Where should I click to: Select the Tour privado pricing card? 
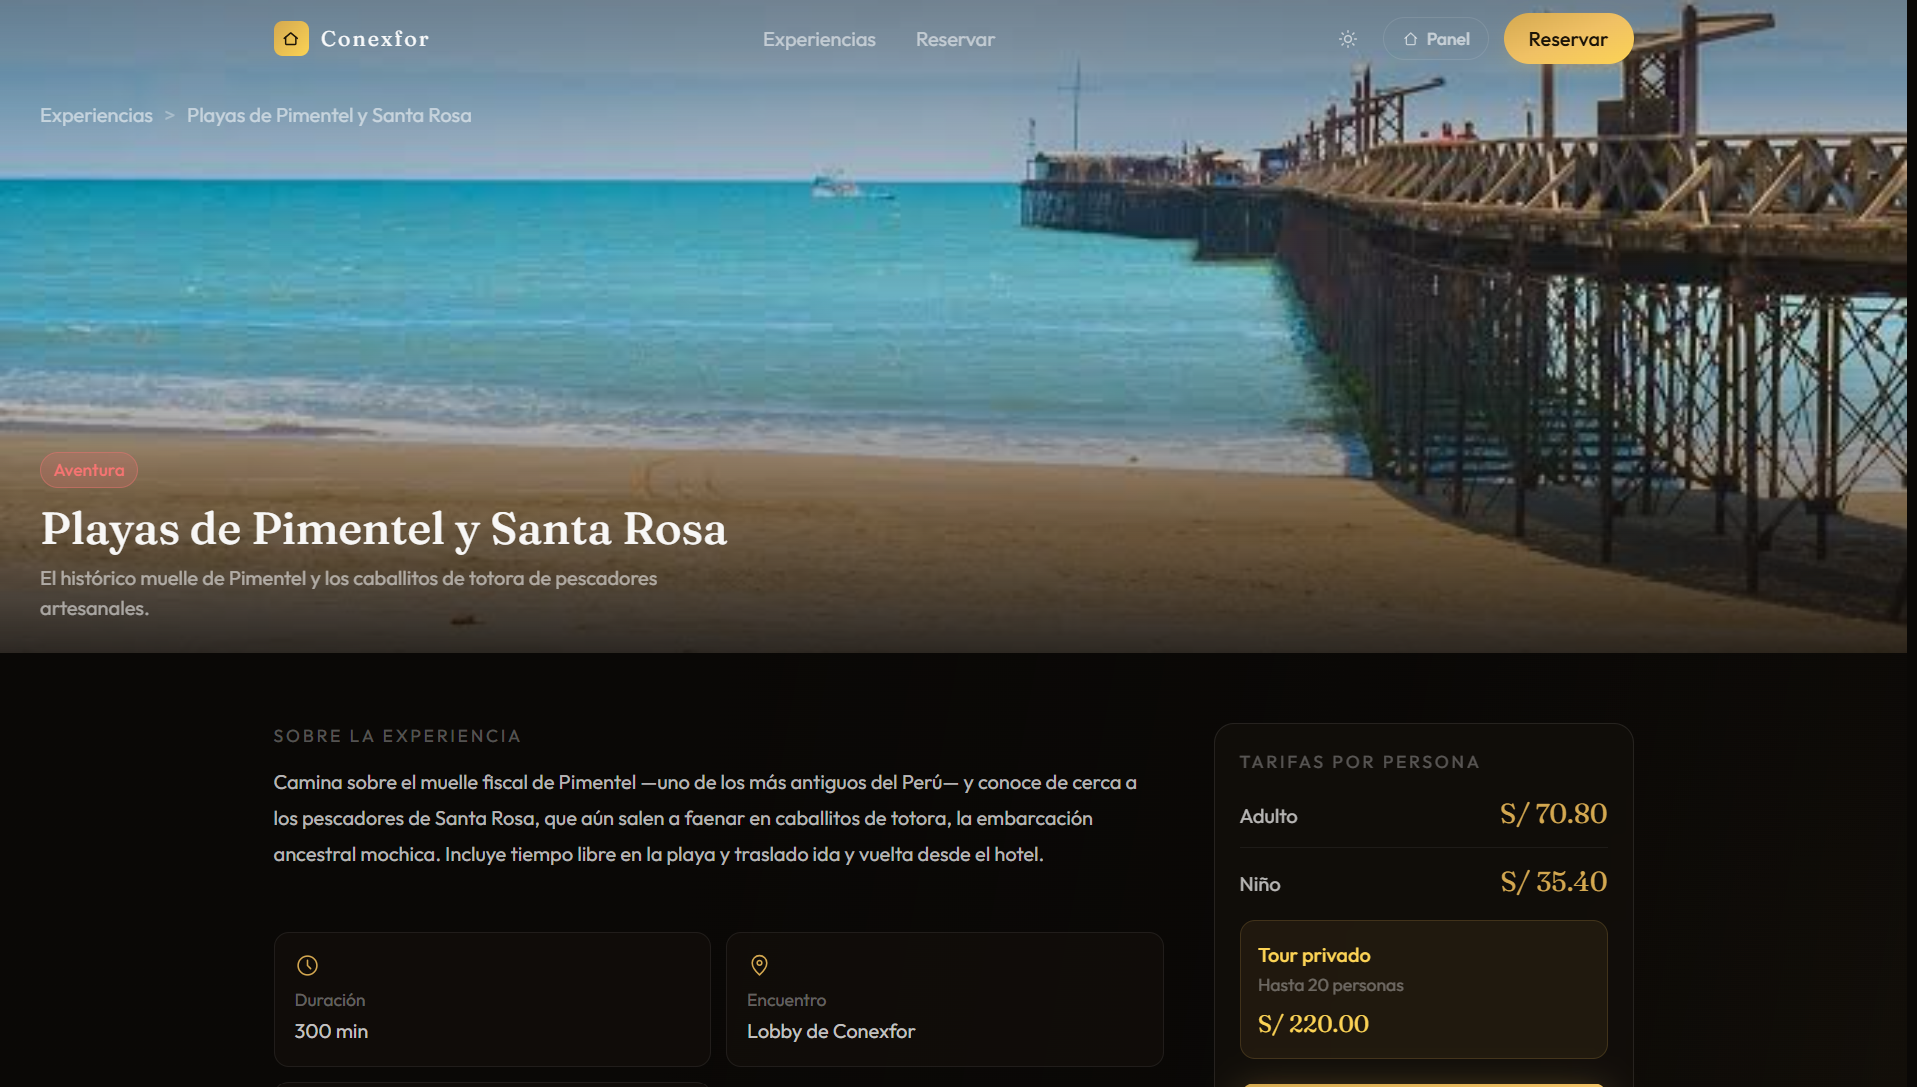(1423, 989)
